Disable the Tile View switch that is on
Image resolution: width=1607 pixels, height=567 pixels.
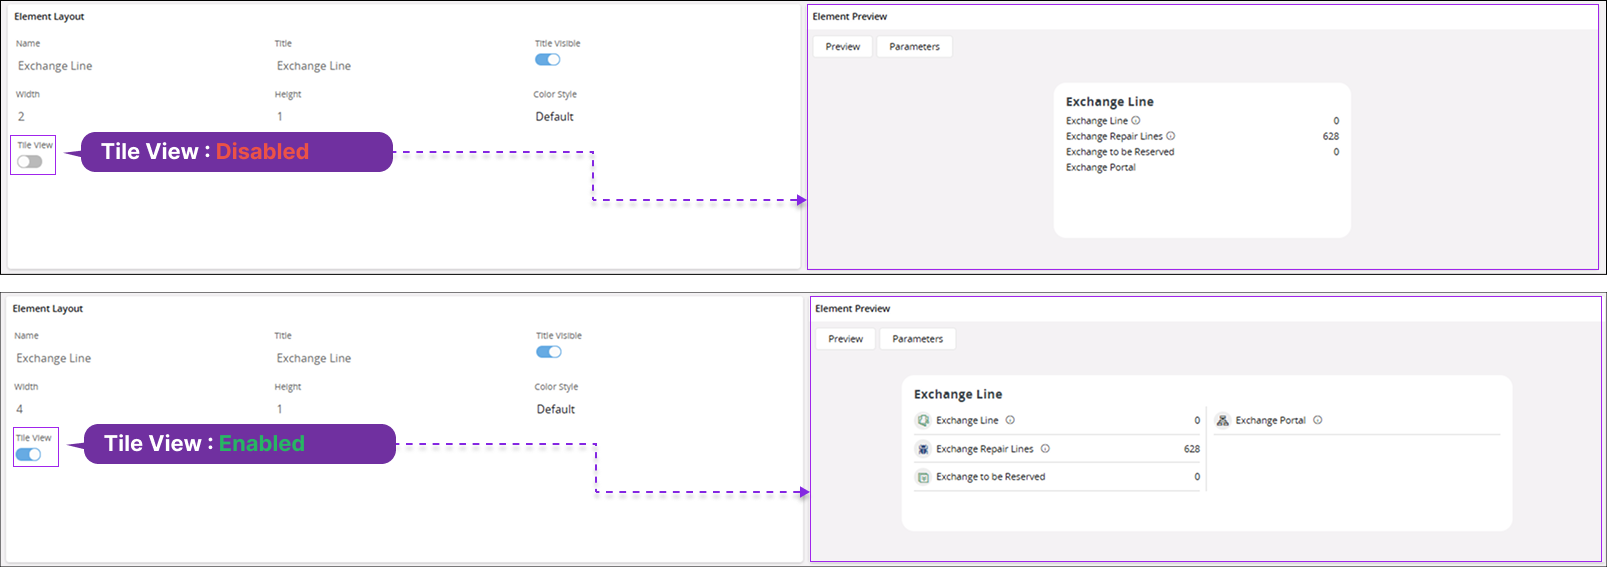(28, 454)
